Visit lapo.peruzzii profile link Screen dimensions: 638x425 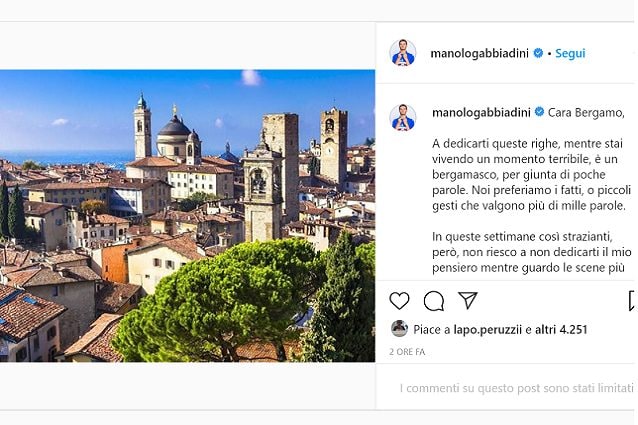tap(487, 329)
